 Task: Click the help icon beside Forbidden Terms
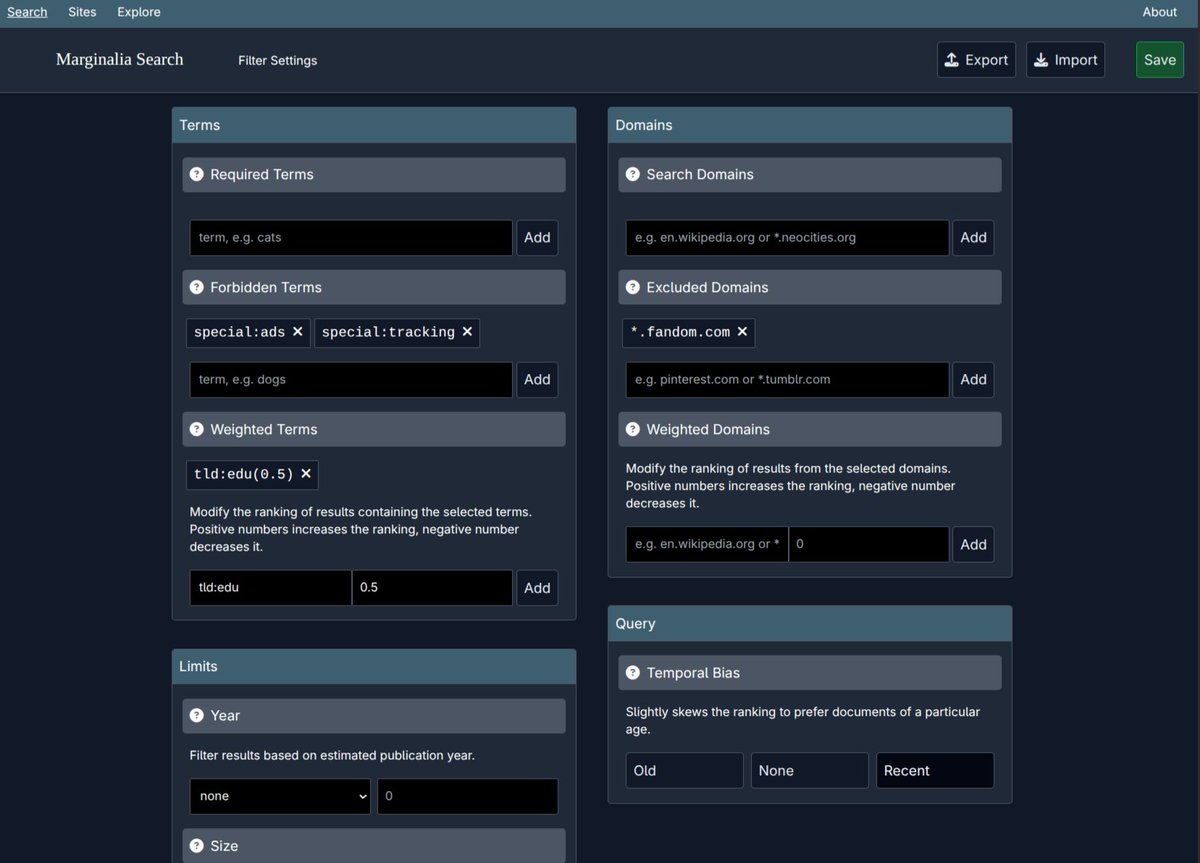[197, 287]
